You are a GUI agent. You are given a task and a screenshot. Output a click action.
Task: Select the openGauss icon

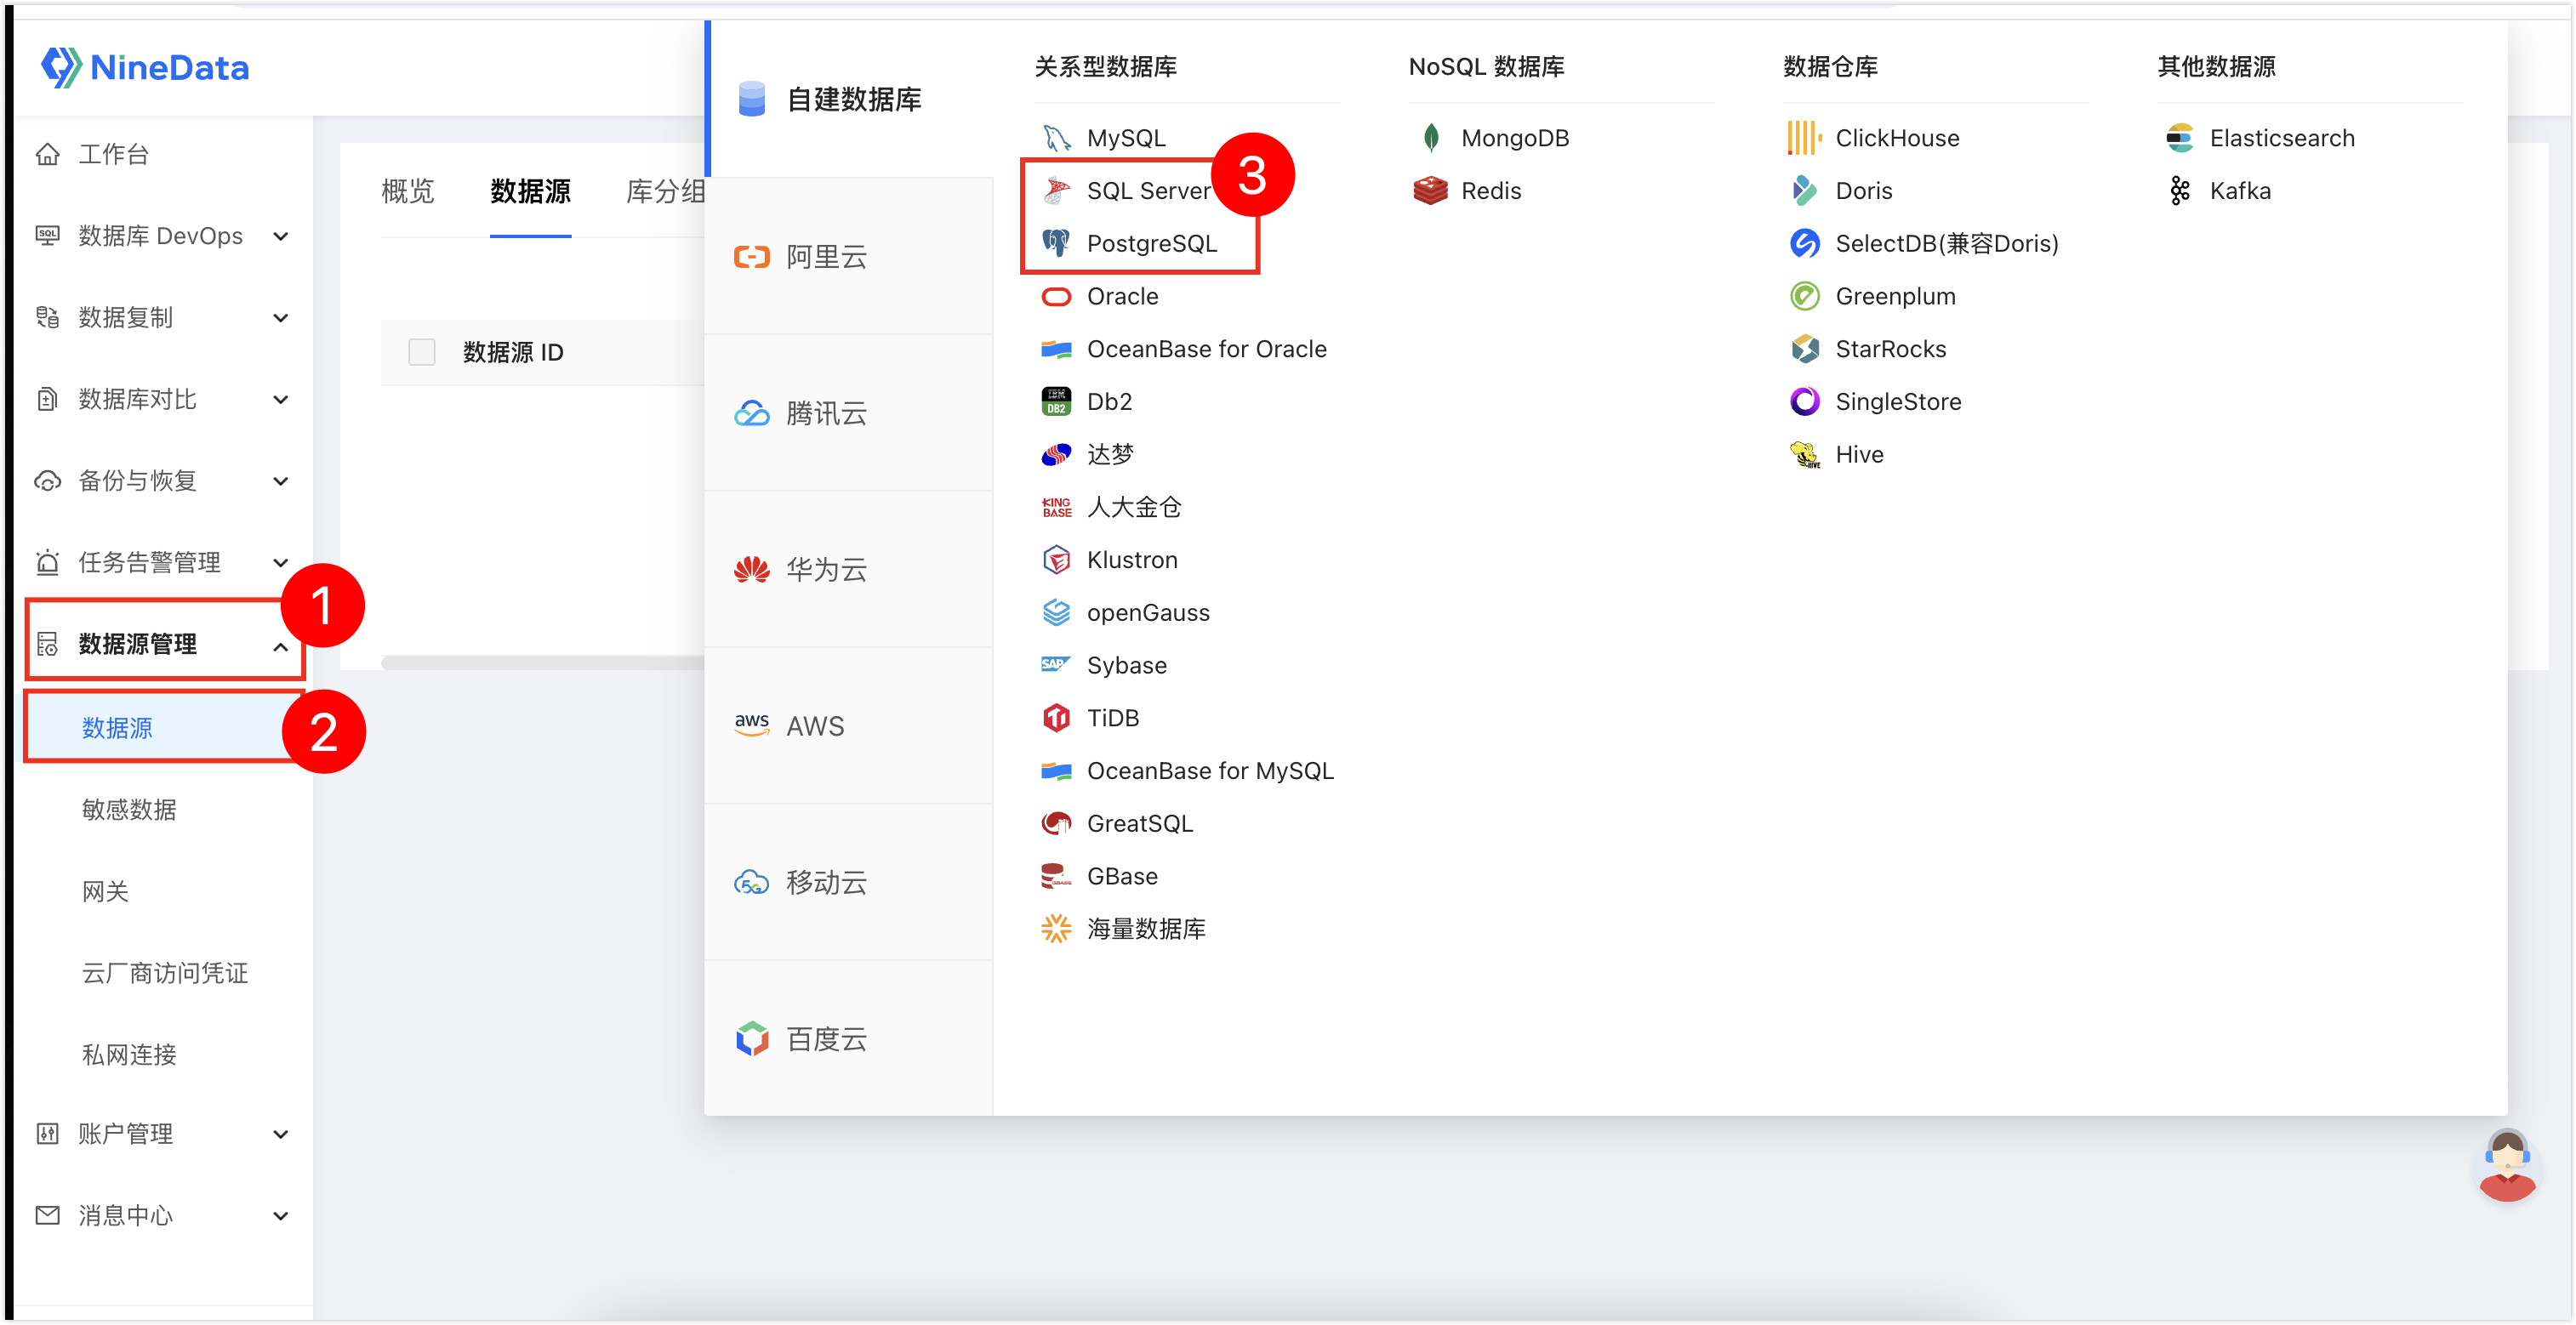(x=1056, y=612)
